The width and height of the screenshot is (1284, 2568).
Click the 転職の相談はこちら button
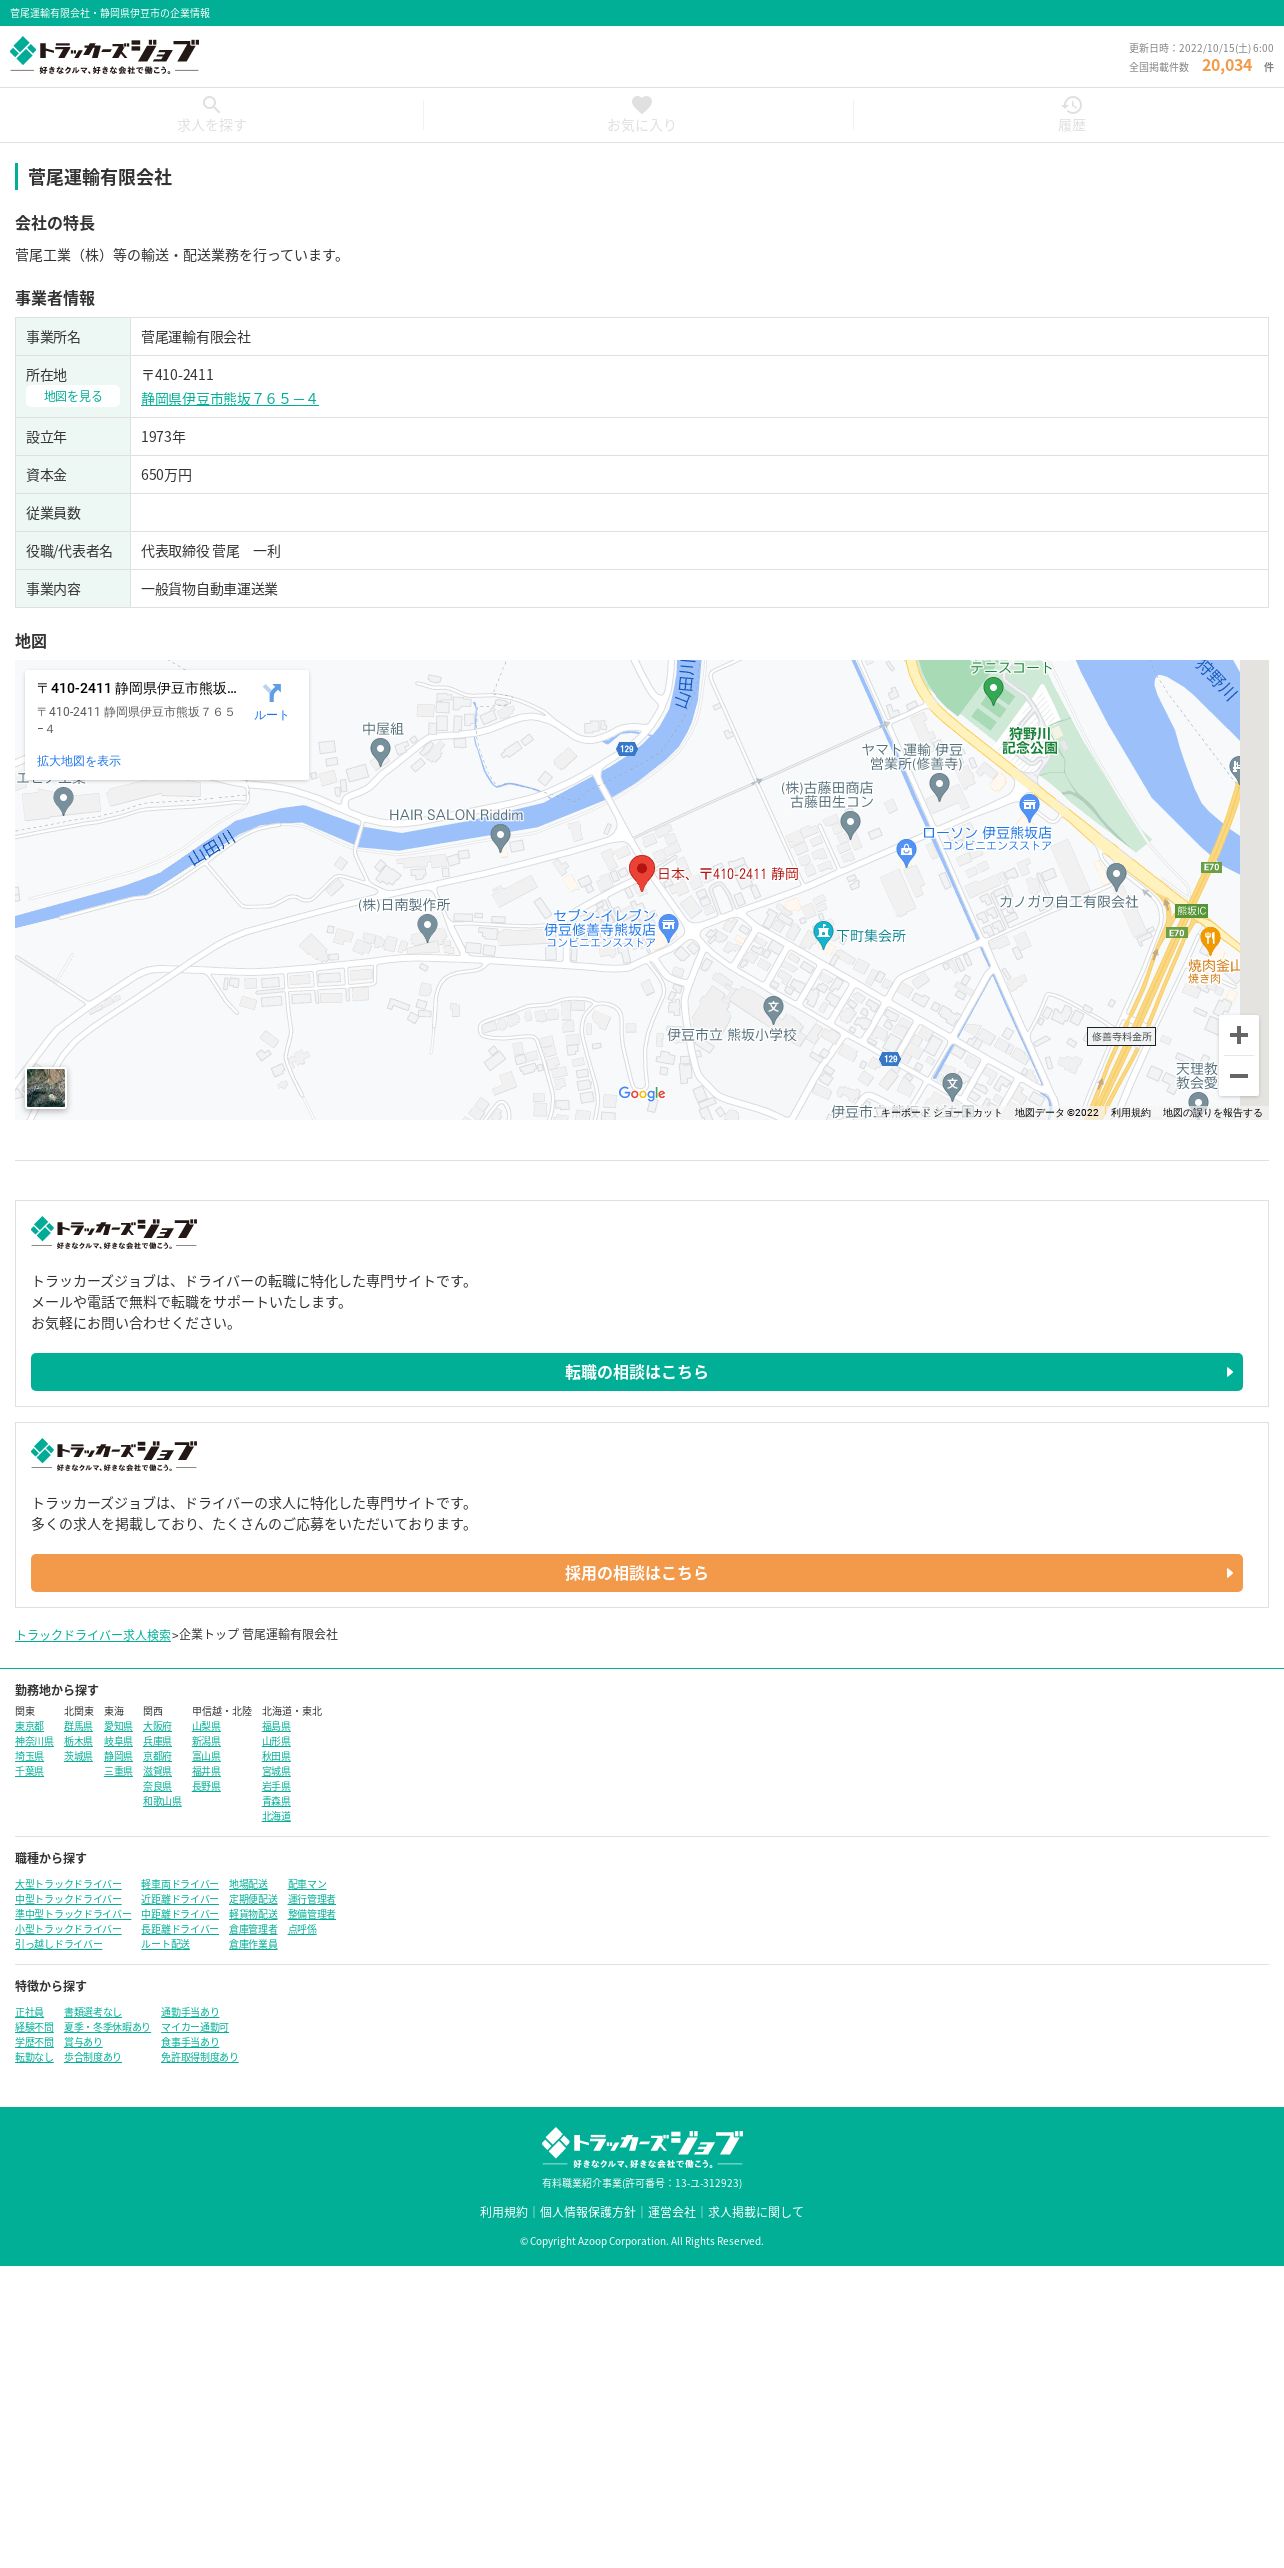[x=637, y=1372]
